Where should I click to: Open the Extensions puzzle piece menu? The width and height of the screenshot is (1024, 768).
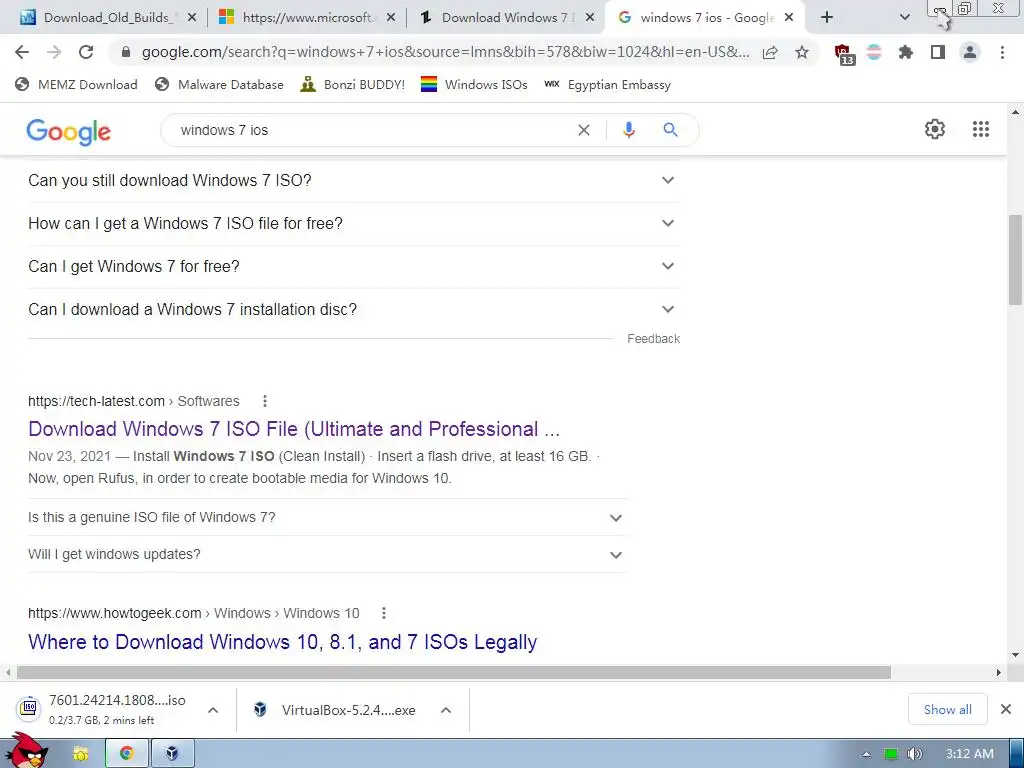(x=906, y=52)
